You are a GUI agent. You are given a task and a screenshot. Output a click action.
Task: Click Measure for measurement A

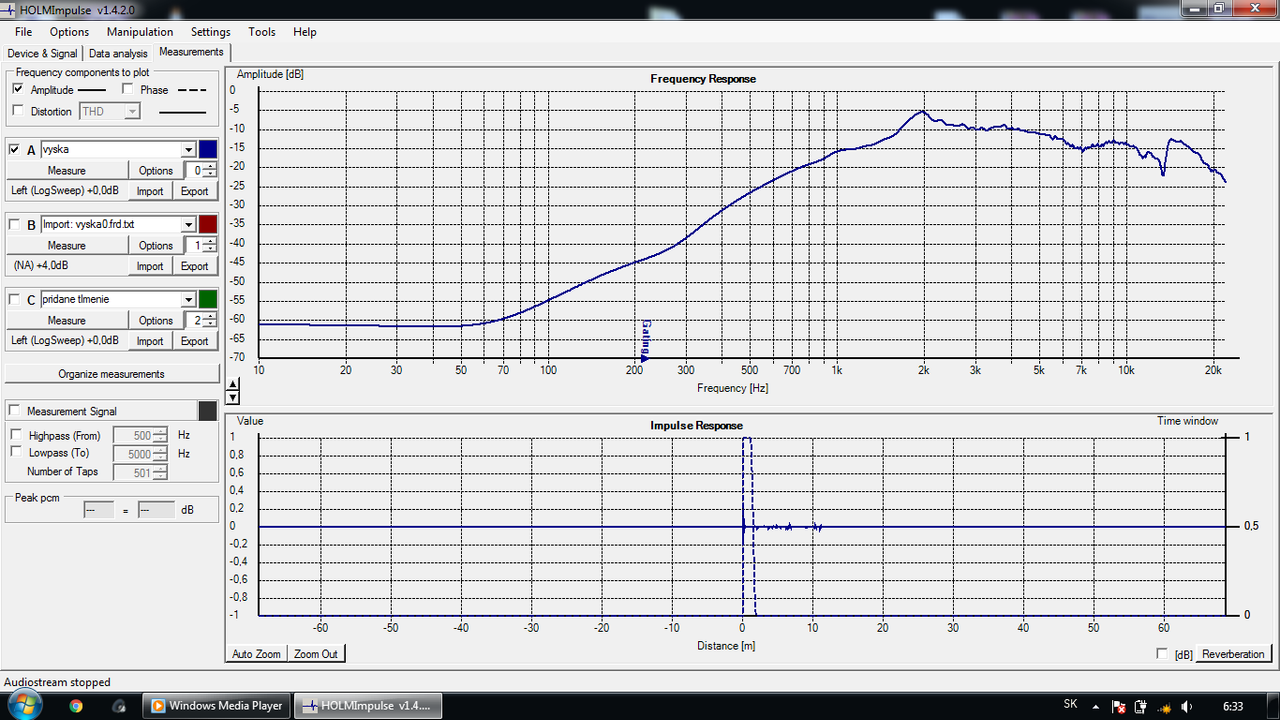coord(67,171)
